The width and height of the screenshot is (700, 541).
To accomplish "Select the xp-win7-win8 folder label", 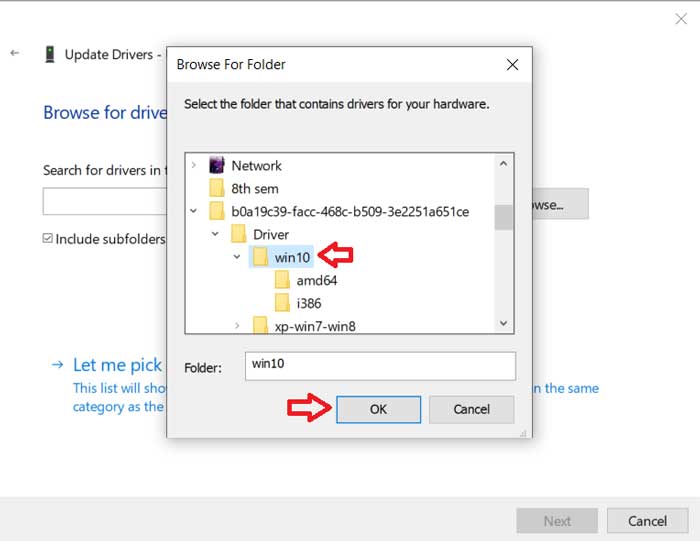I will tap(315, 326).
